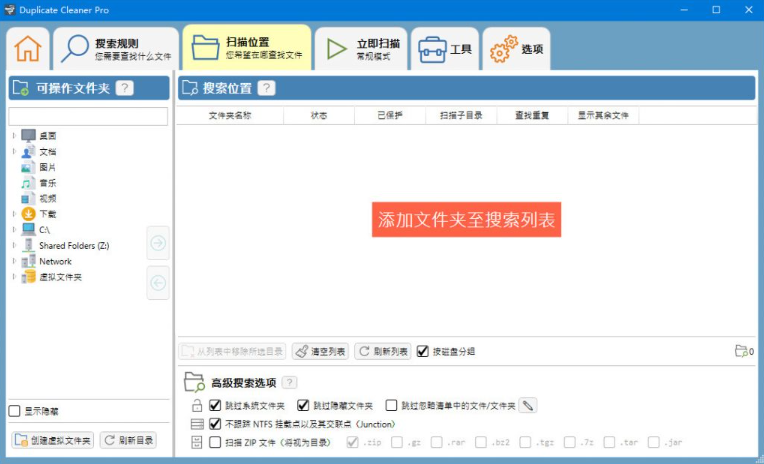Select the 图片 folder icon

28,167
